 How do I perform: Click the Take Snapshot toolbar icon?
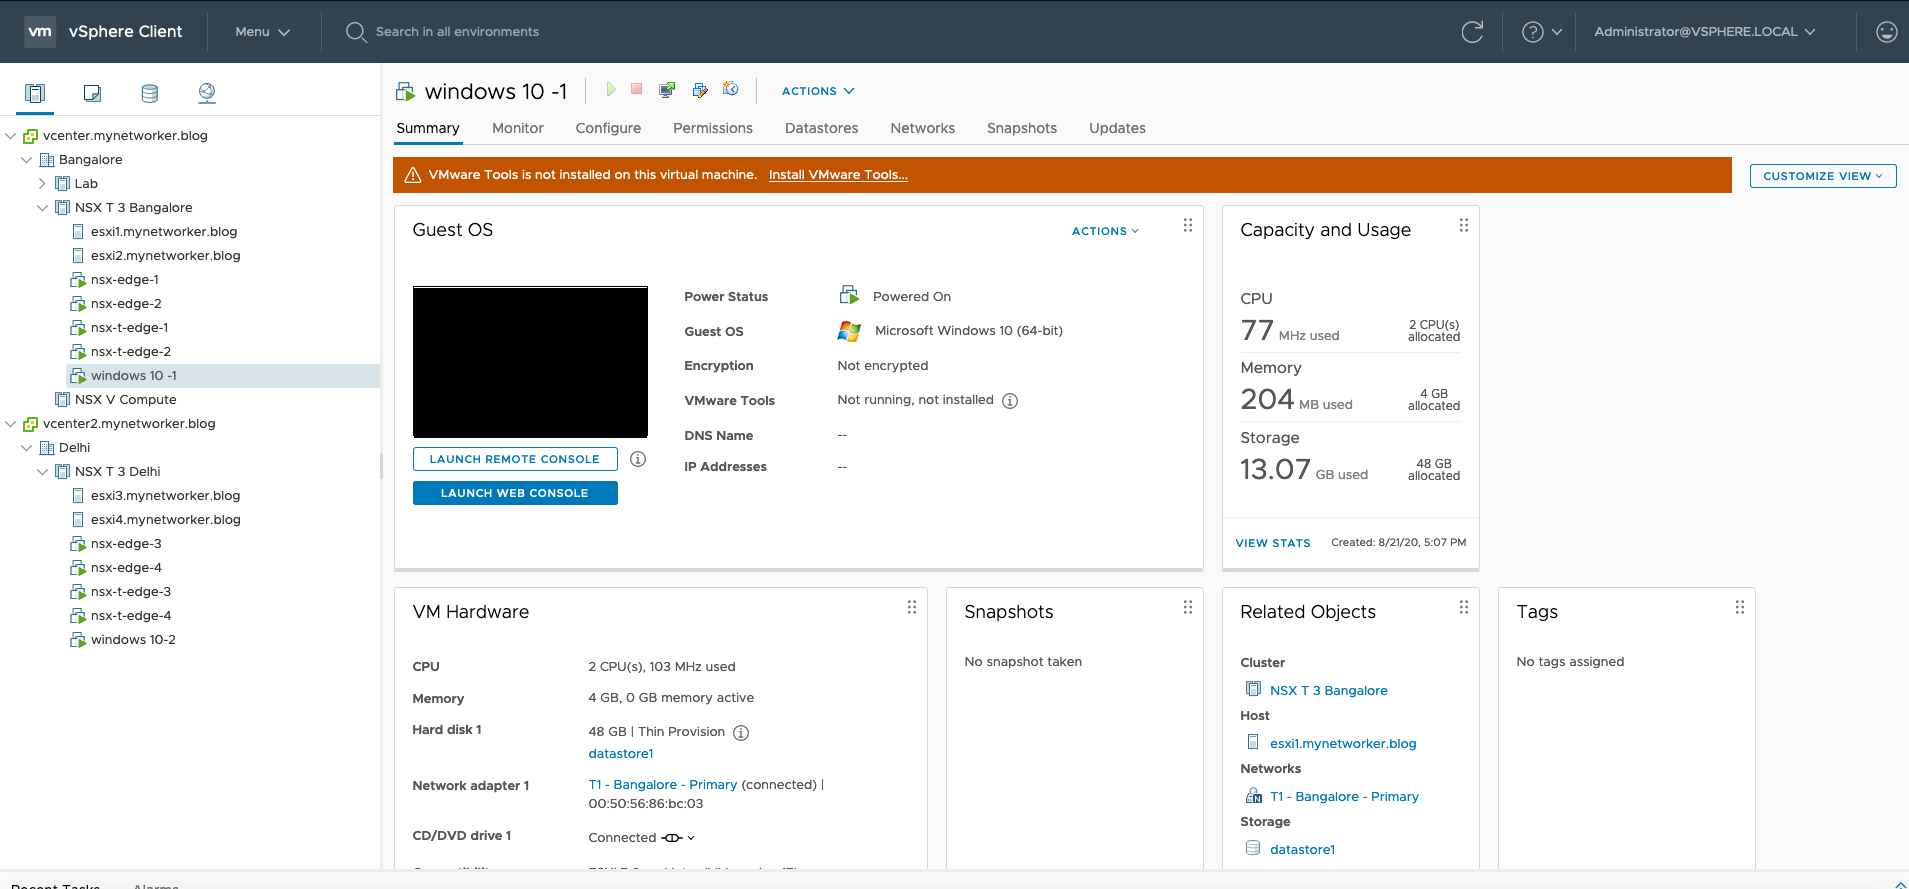(731, 90)
